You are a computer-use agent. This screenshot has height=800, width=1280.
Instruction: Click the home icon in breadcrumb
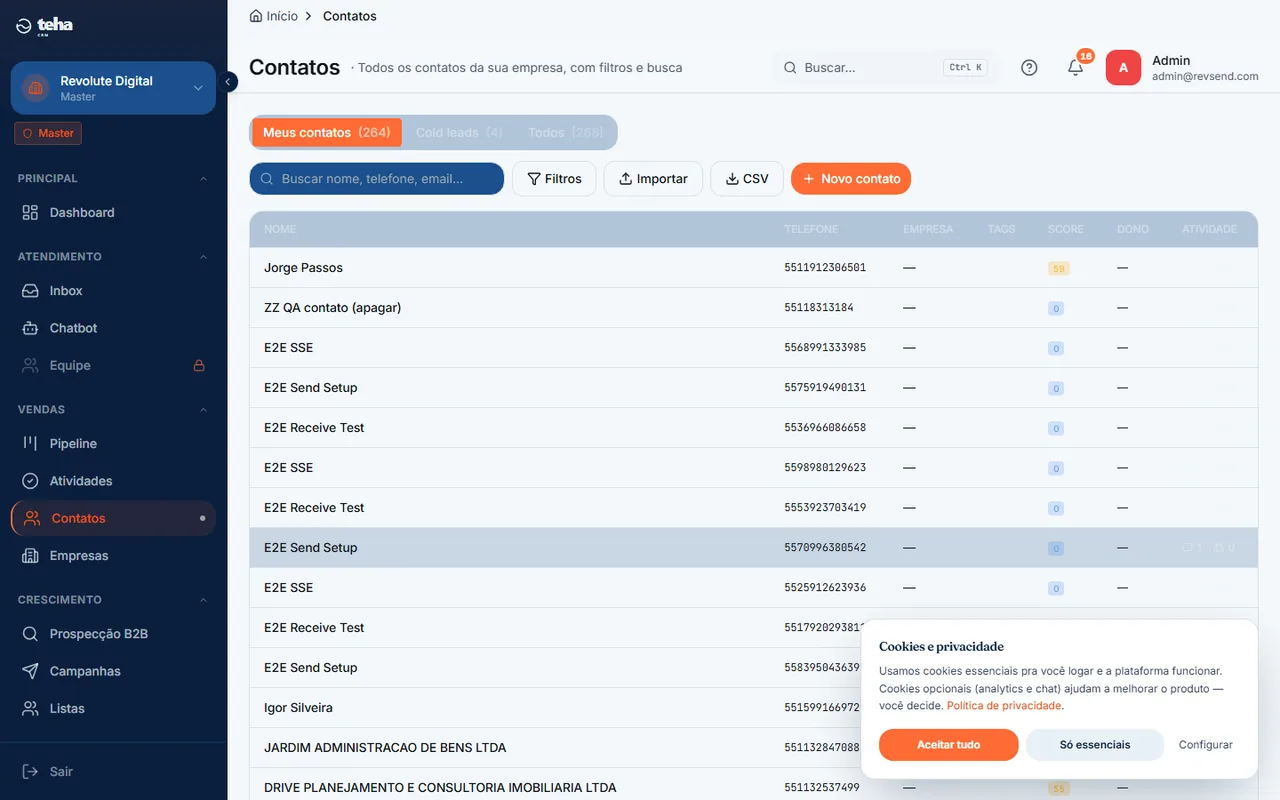pyautogui.click(x=256, y=16)
